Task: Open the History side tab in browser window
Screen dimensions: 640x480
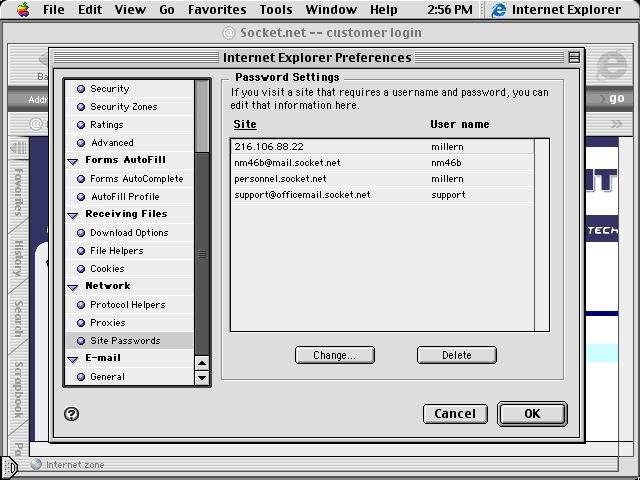Action: 18,258
